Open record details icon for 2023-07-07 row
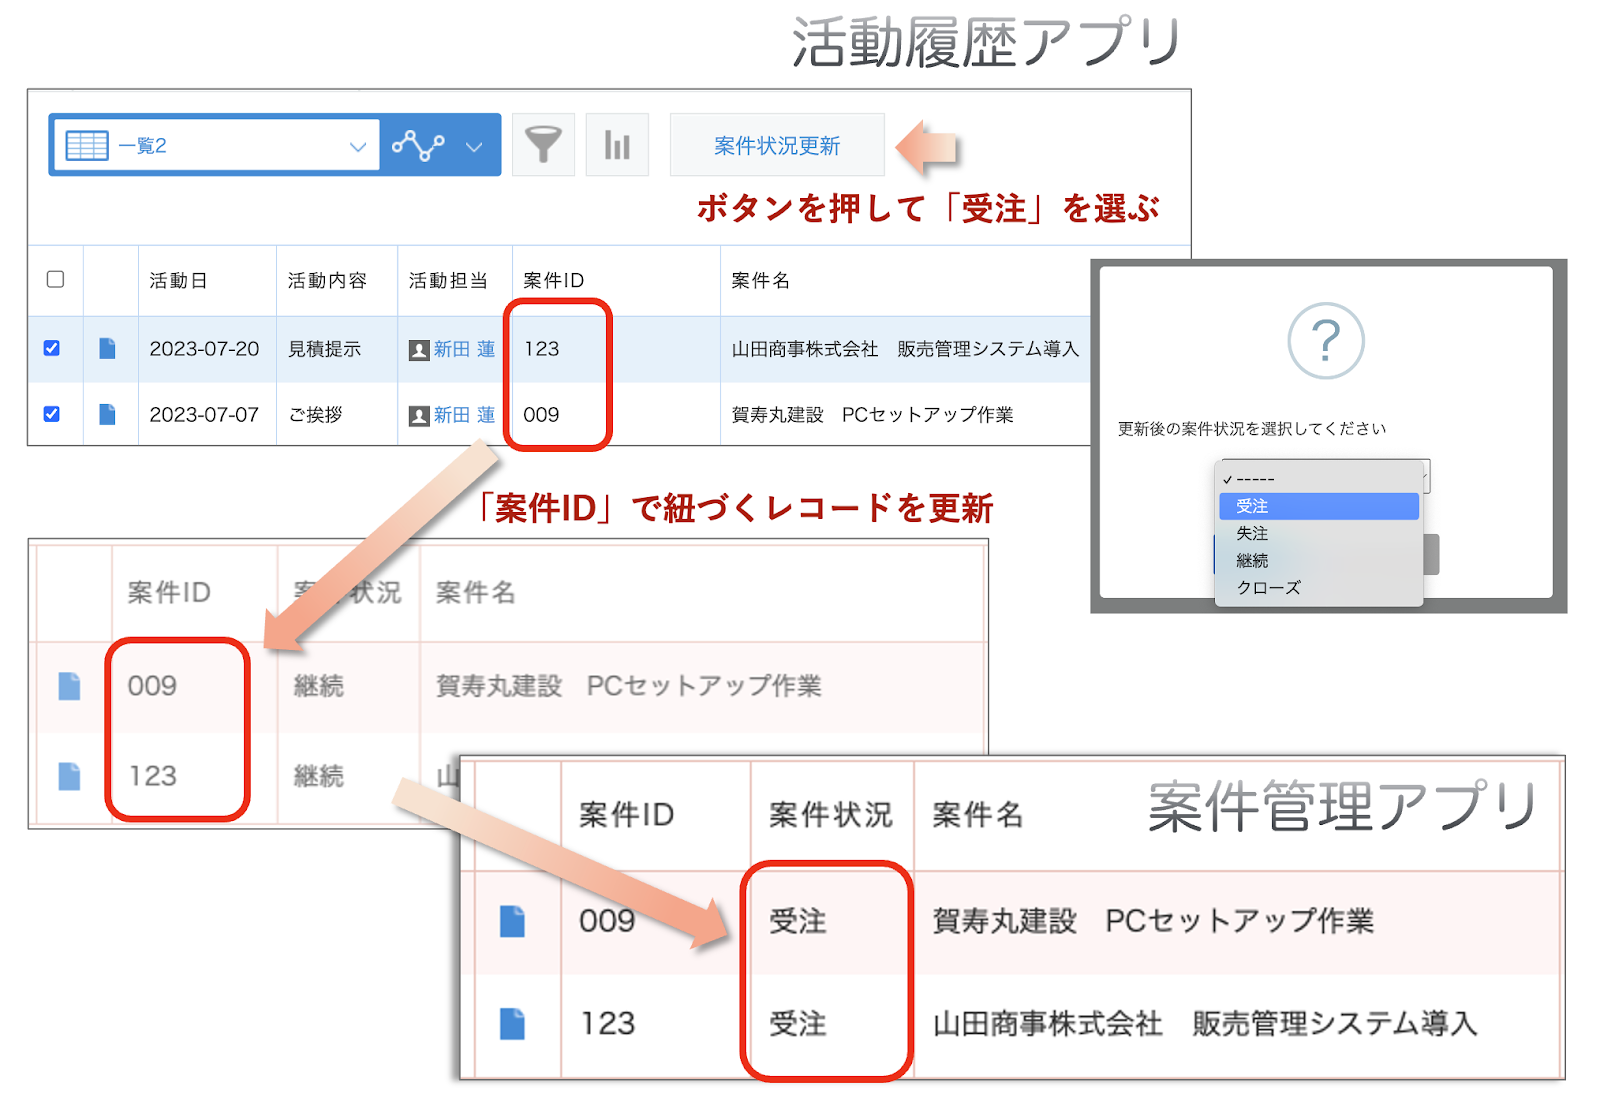Image resolution: width=1600 pixels, height=1120 pixels. tap(107, 414)
